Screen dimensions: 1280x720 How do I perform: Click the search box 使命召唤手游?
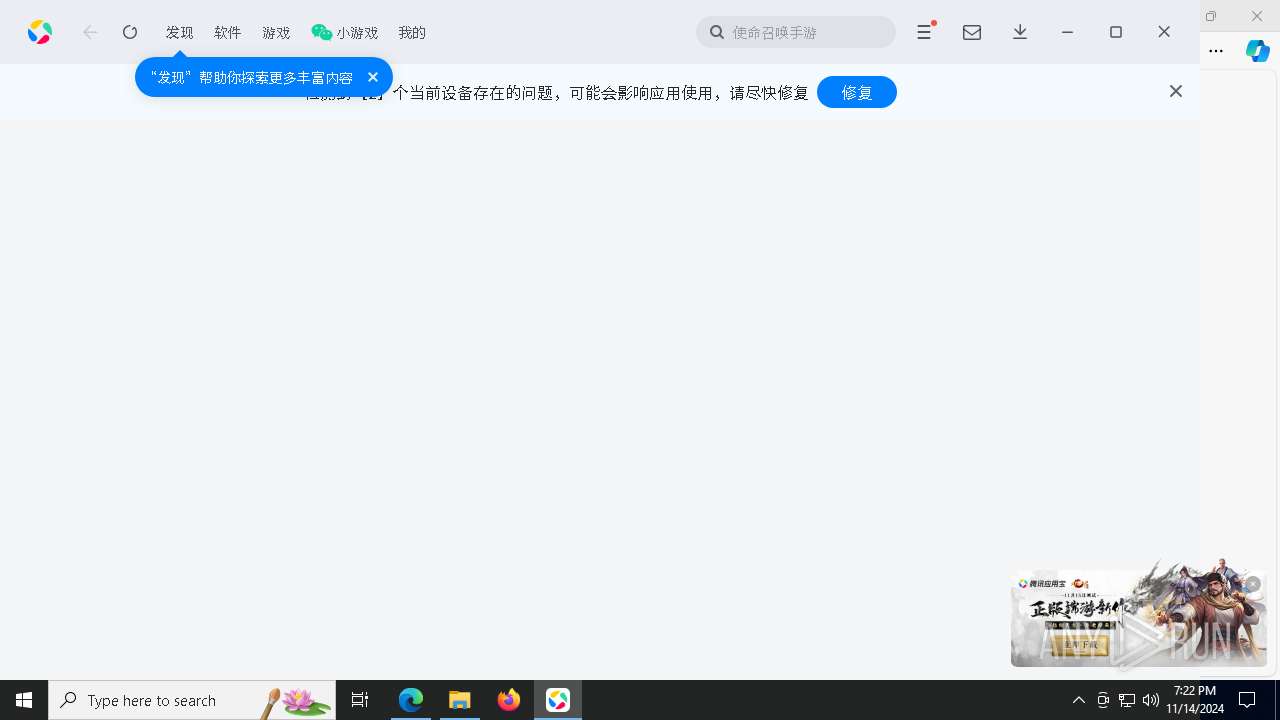tap(796, 32)
